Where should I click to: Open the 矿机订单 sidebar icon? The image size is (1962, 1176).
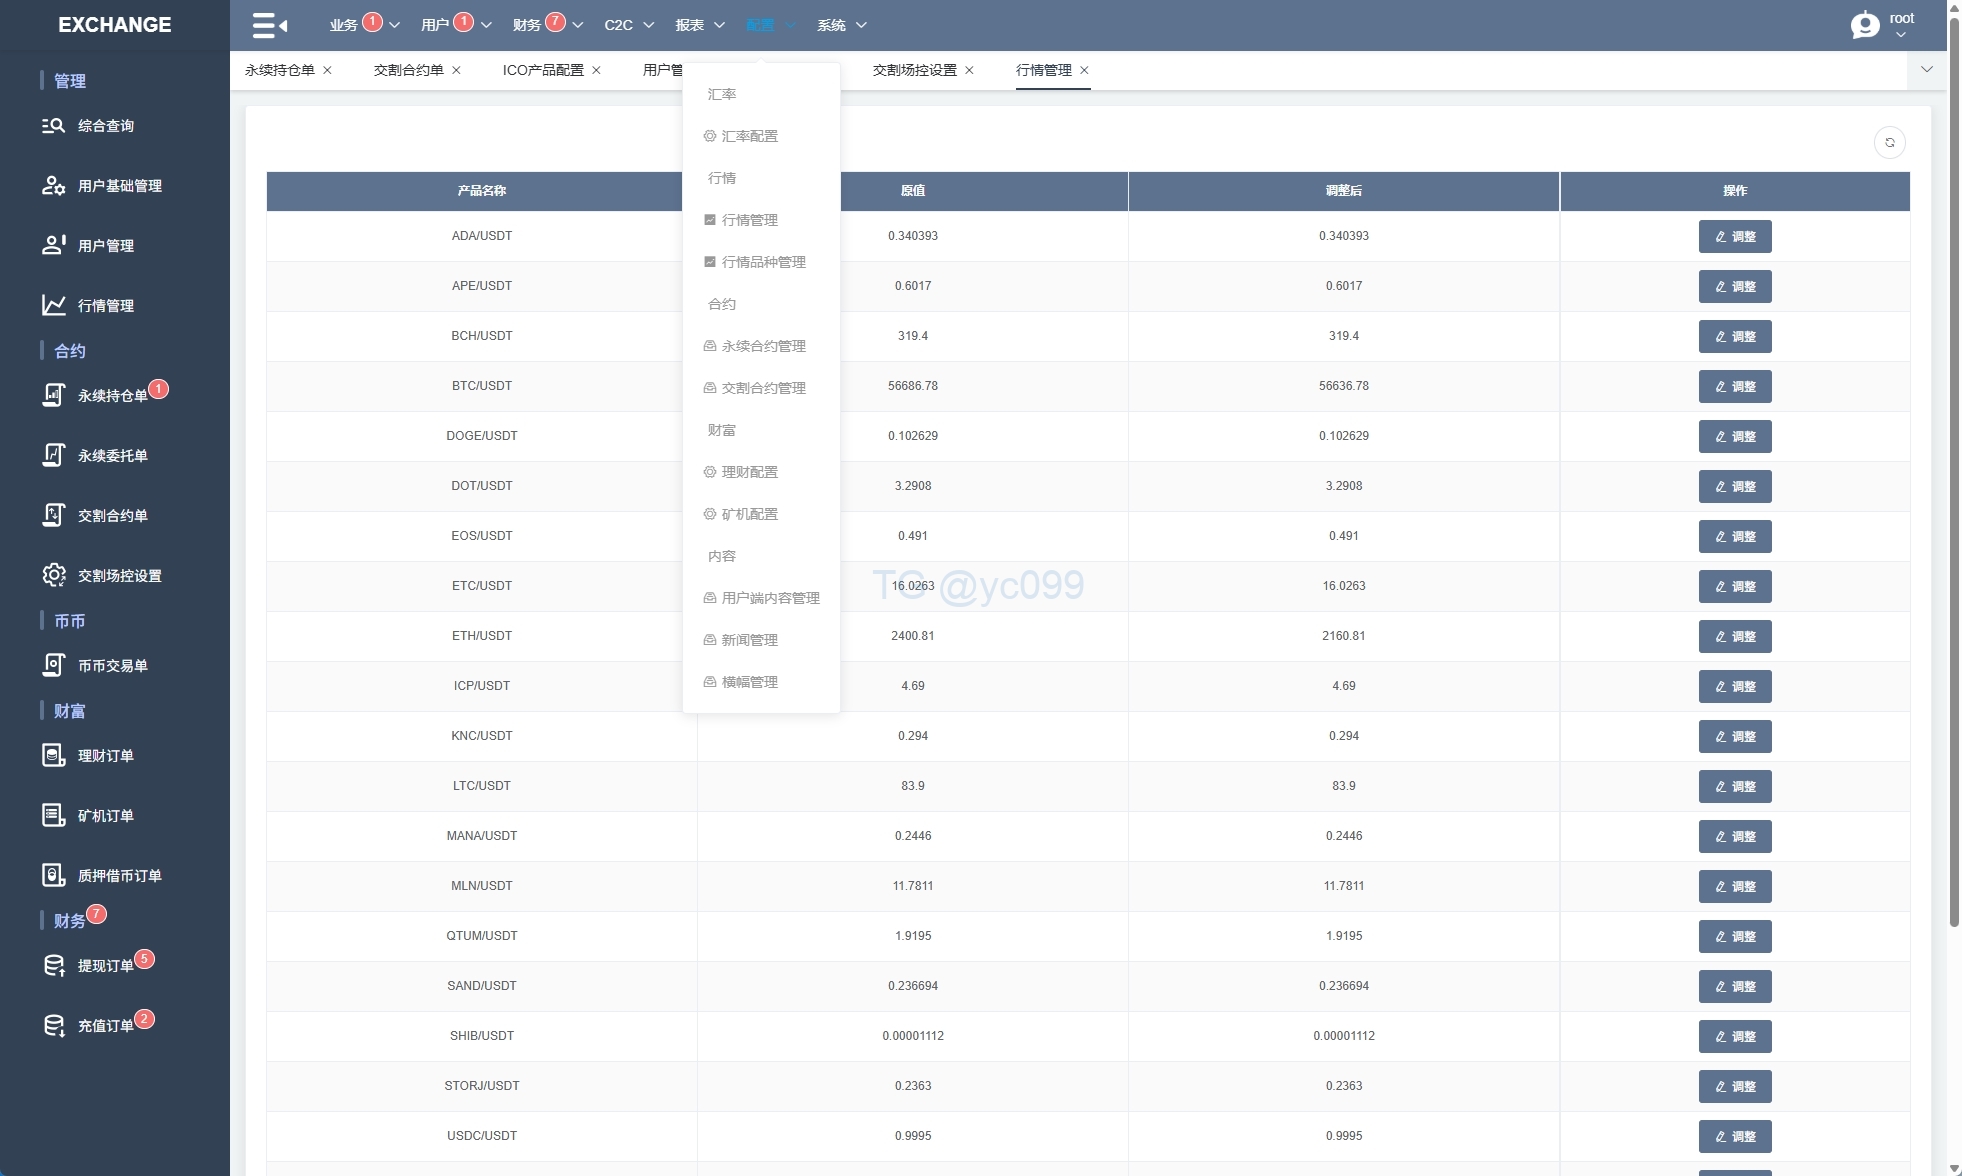pyautogui.click(x=53, y=815)
